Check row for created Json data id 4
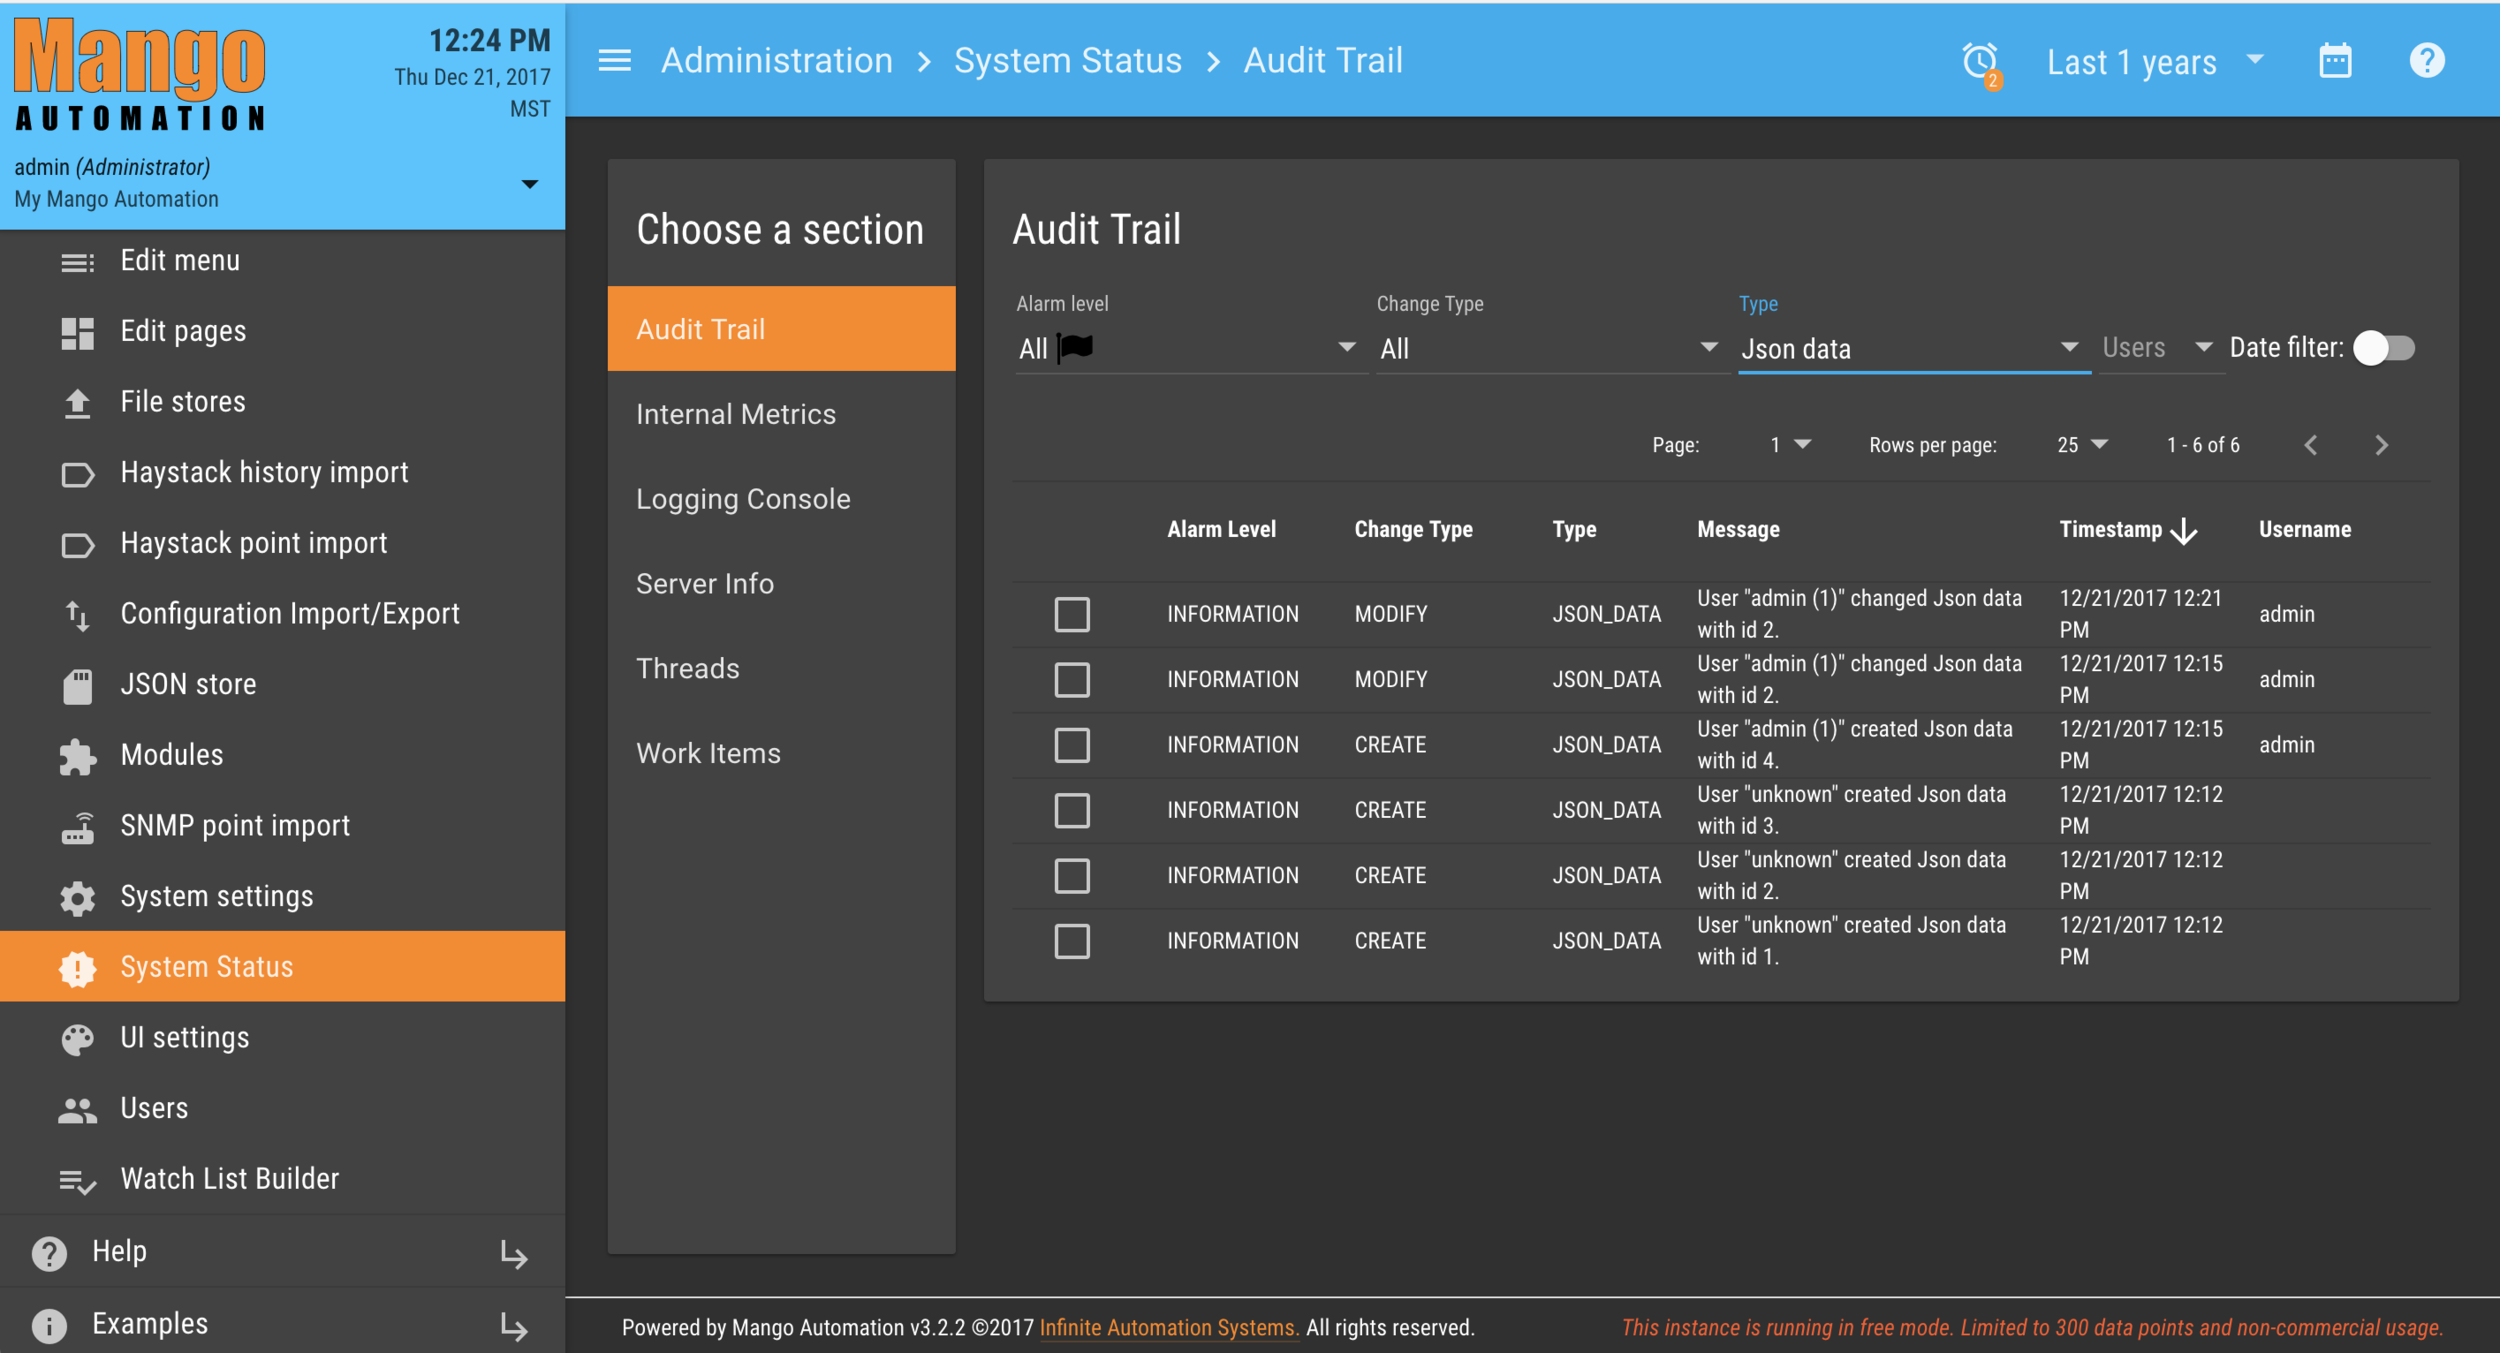This screenshot has width=2500, height=1353. 1071,745
